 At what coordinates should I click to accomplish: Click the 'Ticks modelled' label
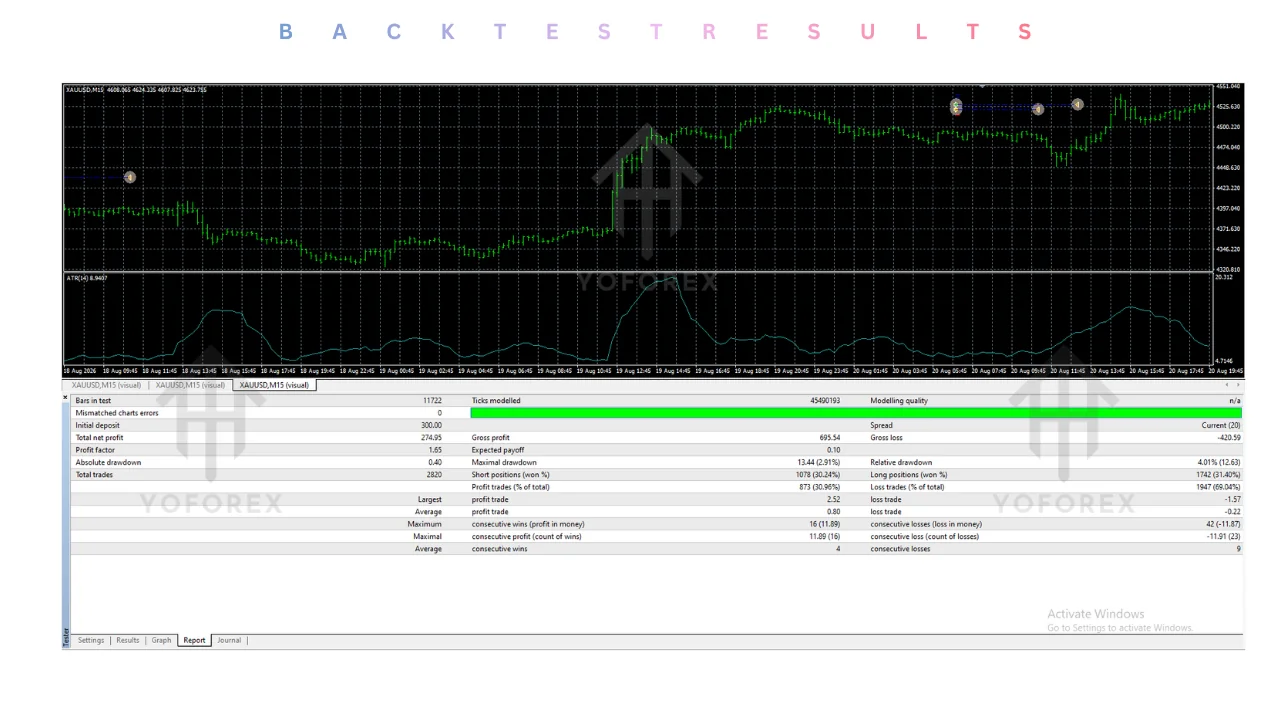pos(496,400)
